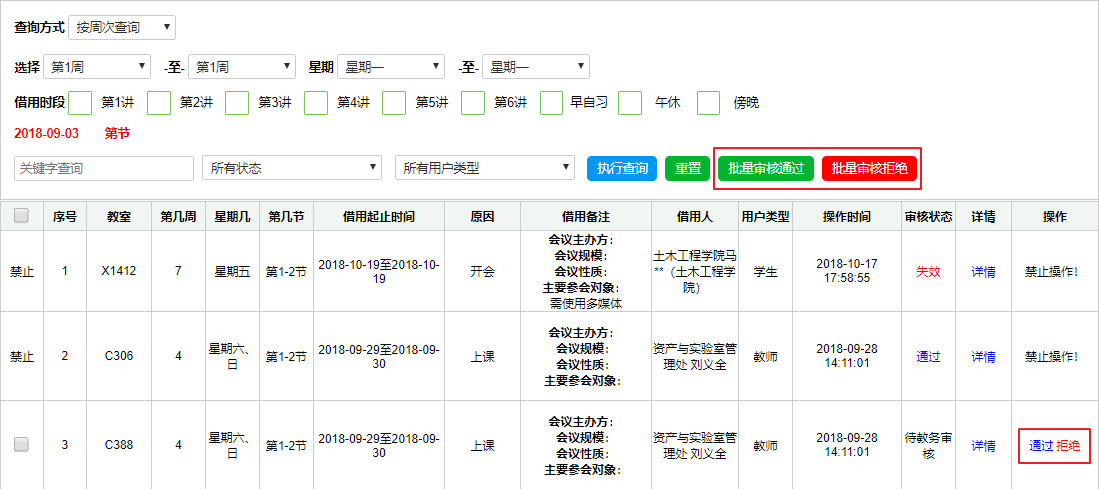Viewport: 1099px width, 489px height.
Task: Tick the 早自习 checkbox
Action: 551,102
